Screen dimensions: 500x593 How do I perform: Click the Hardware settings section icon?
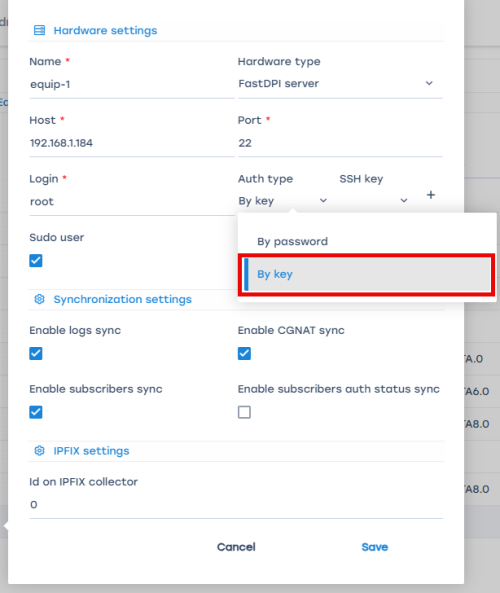(39, 30)
